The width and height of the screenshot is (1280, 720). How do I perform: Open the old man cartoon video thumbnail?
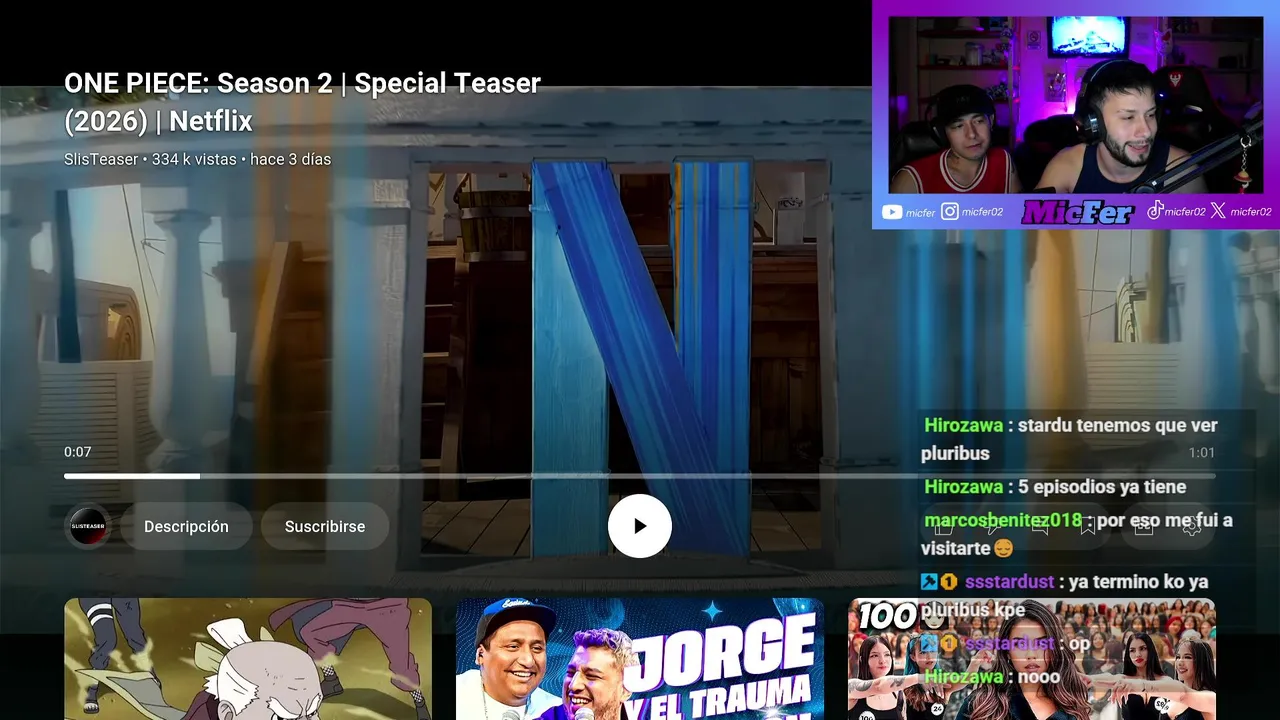point(248,659)
